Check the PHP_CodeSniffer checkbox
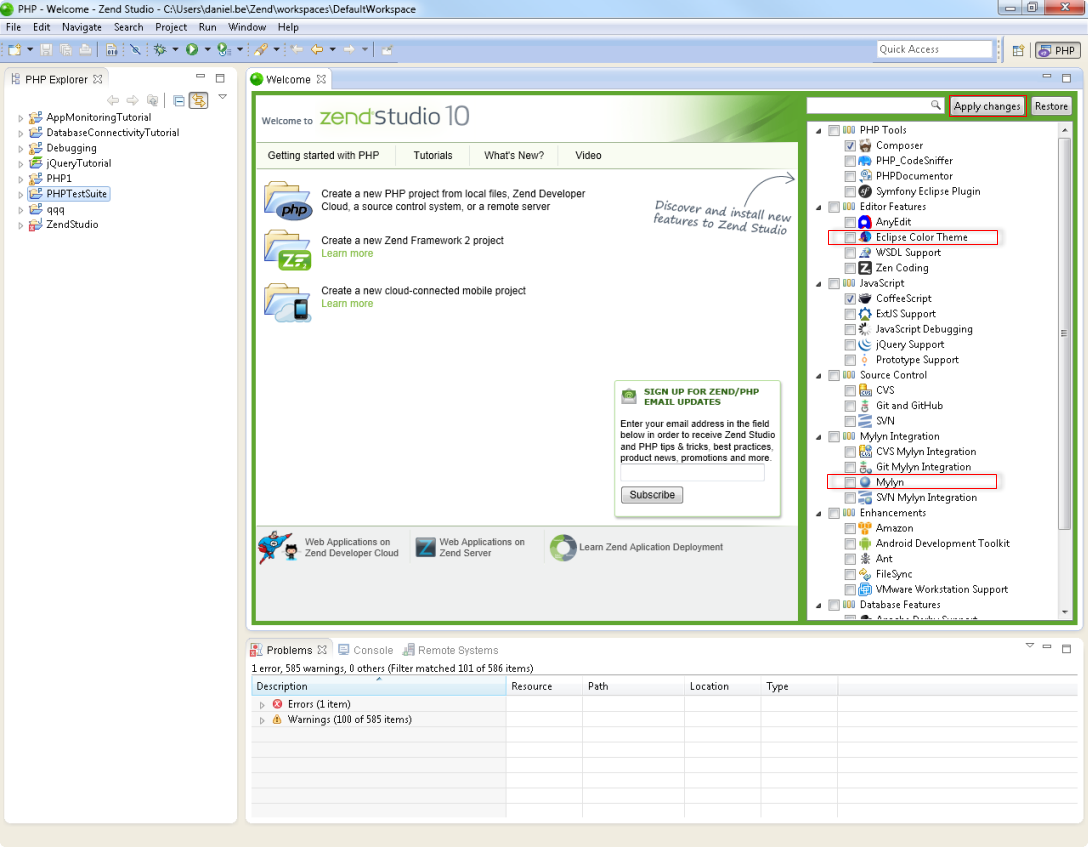Image resolution: width=1088 pixels, height=847 pixels. (850, 161)
